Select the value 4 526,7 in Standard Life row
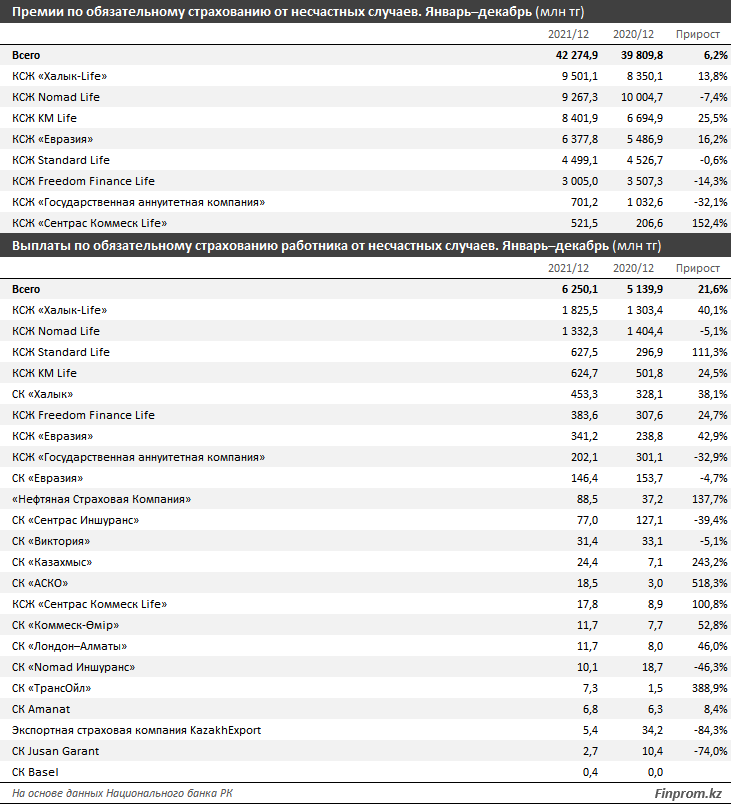The height and width of the screenshot is (804, 731). click(x=645, y=160)
